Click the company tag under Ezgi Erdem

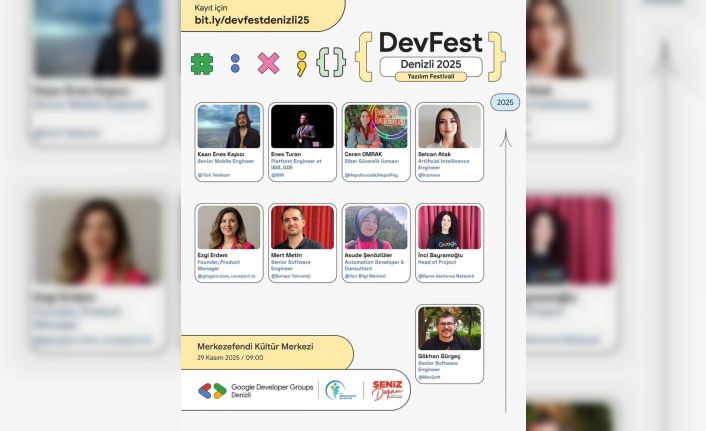click(x=226, y=276)
